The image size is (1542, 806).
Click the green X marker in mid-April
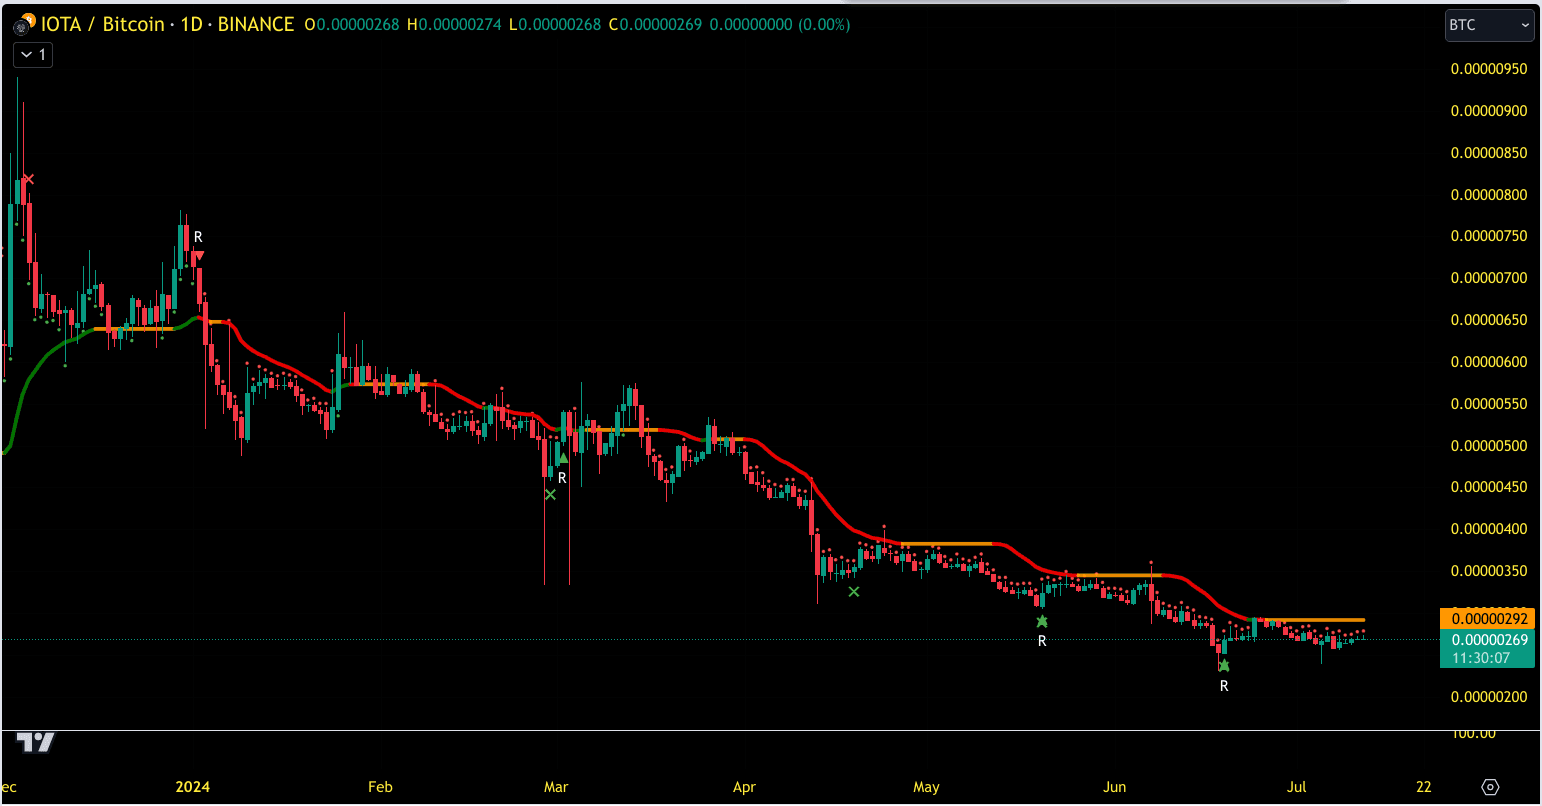853,591
